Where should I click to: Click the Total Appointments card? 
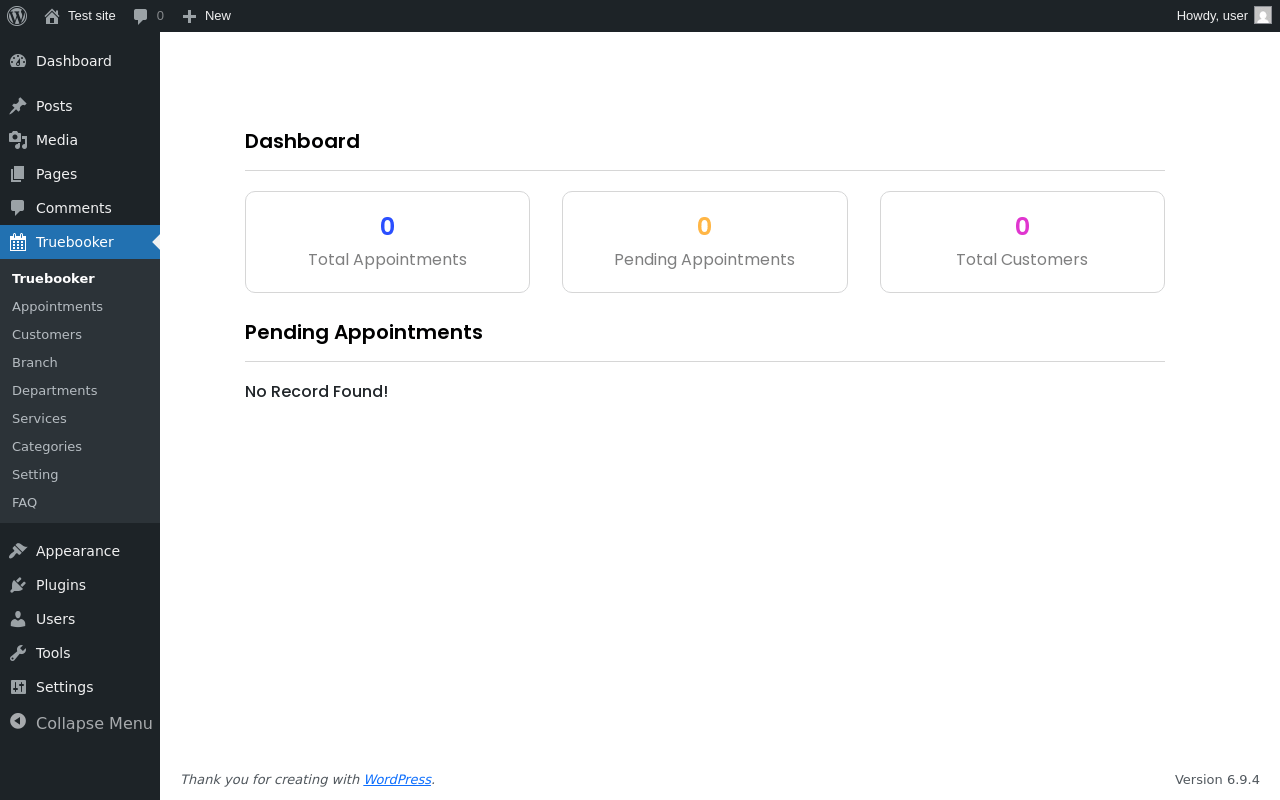387,242
